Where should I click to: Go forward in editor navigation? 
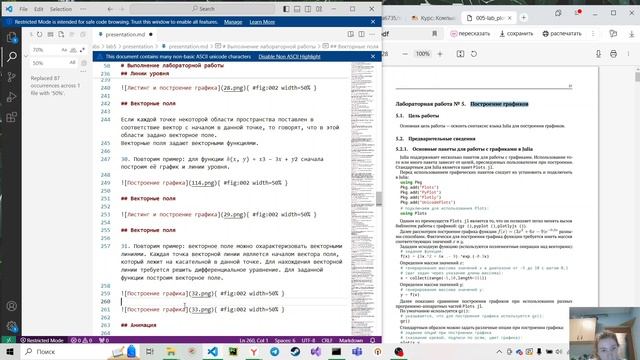click(122, 9)
